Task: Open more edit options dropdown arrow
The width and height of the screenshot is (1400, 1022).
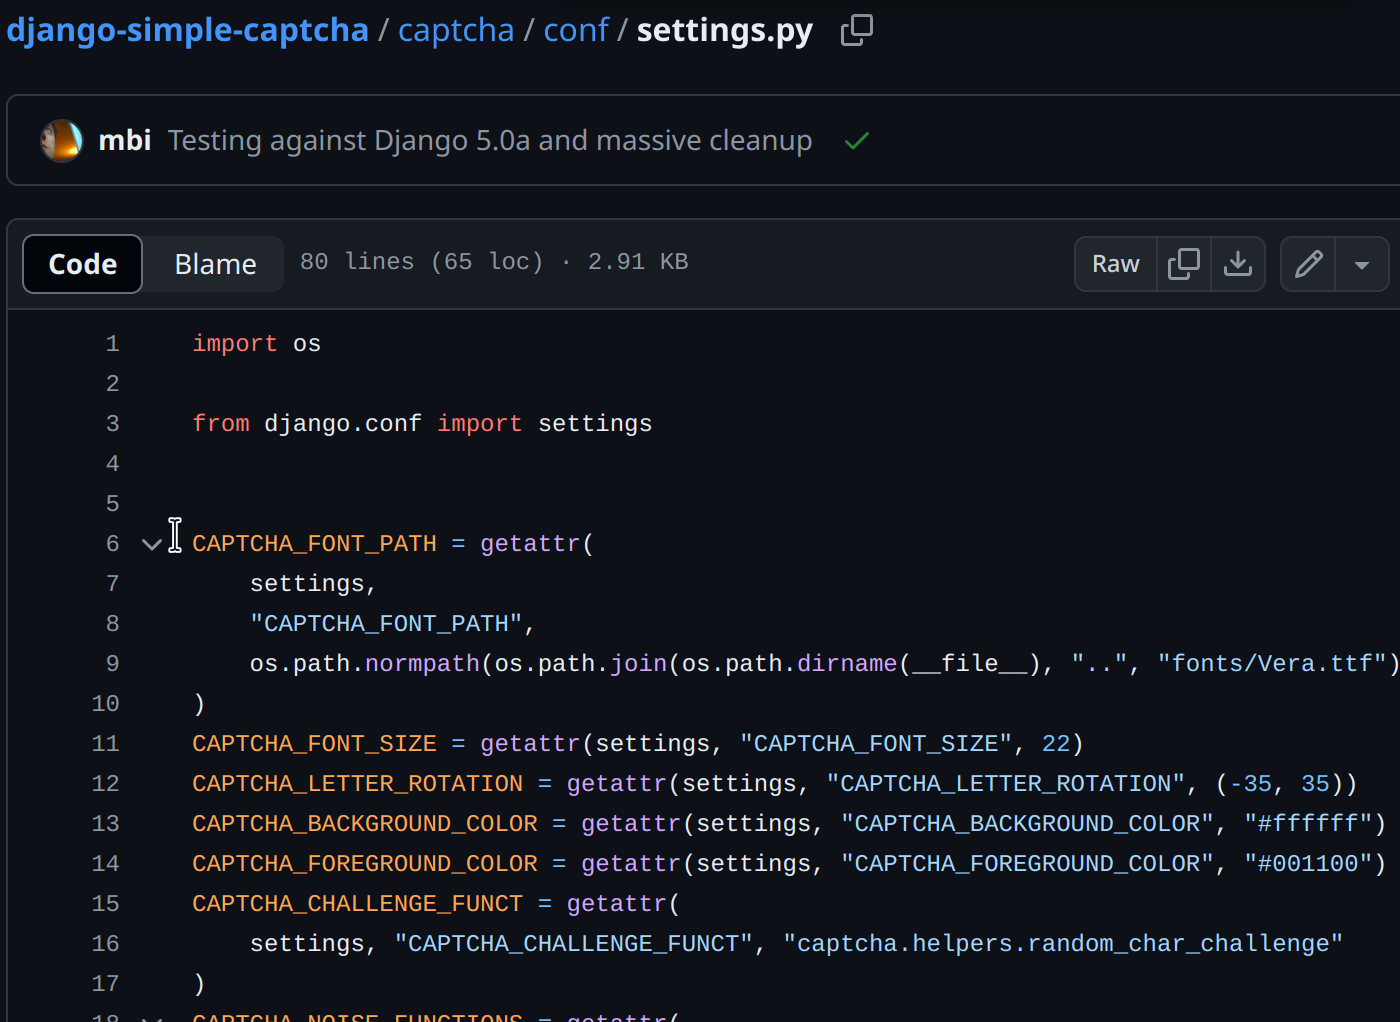Action: tap(1362, 264)
